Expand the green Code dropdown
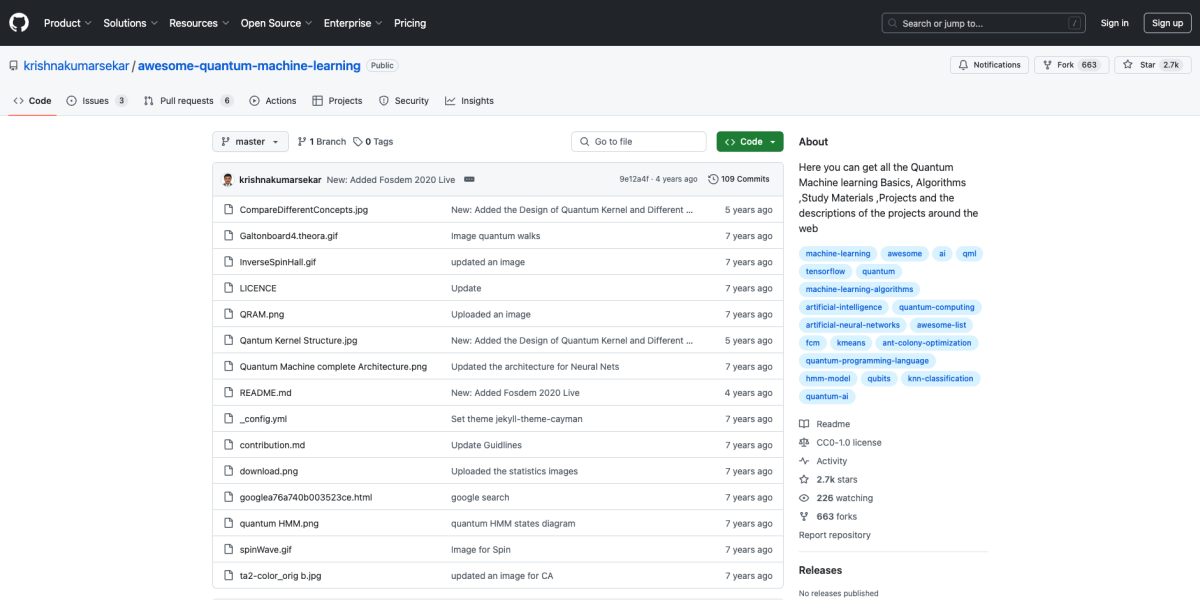 [x=750, y=142]
